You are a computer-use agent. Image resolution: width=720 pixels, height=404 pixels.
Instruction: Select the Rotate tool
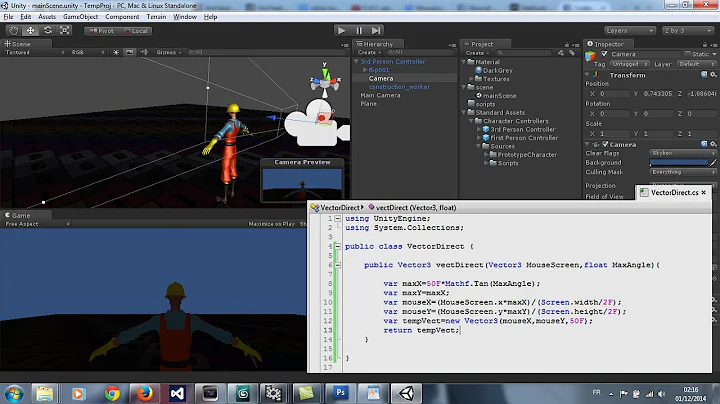click(x=48, y=31)
